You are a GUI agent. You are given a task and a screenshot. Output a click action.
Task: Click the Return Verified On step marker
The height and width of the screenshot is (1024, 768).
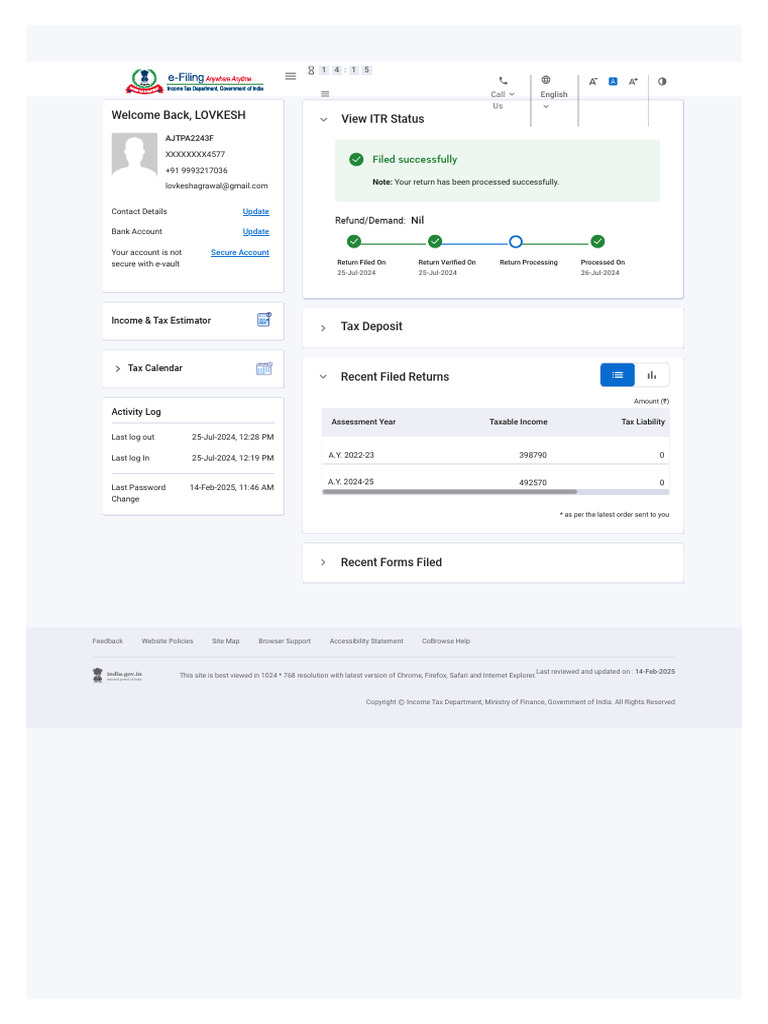435,242
